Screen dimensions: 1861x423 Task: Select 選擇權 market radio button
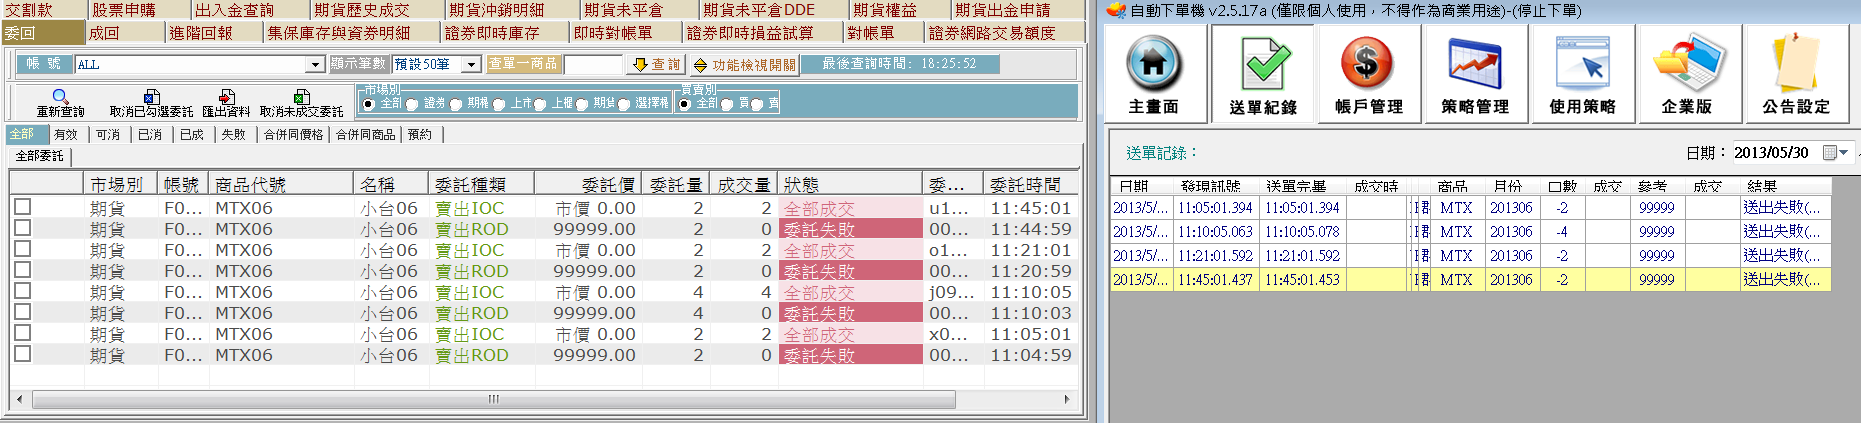pyautogui.click(x=624, y=104)
